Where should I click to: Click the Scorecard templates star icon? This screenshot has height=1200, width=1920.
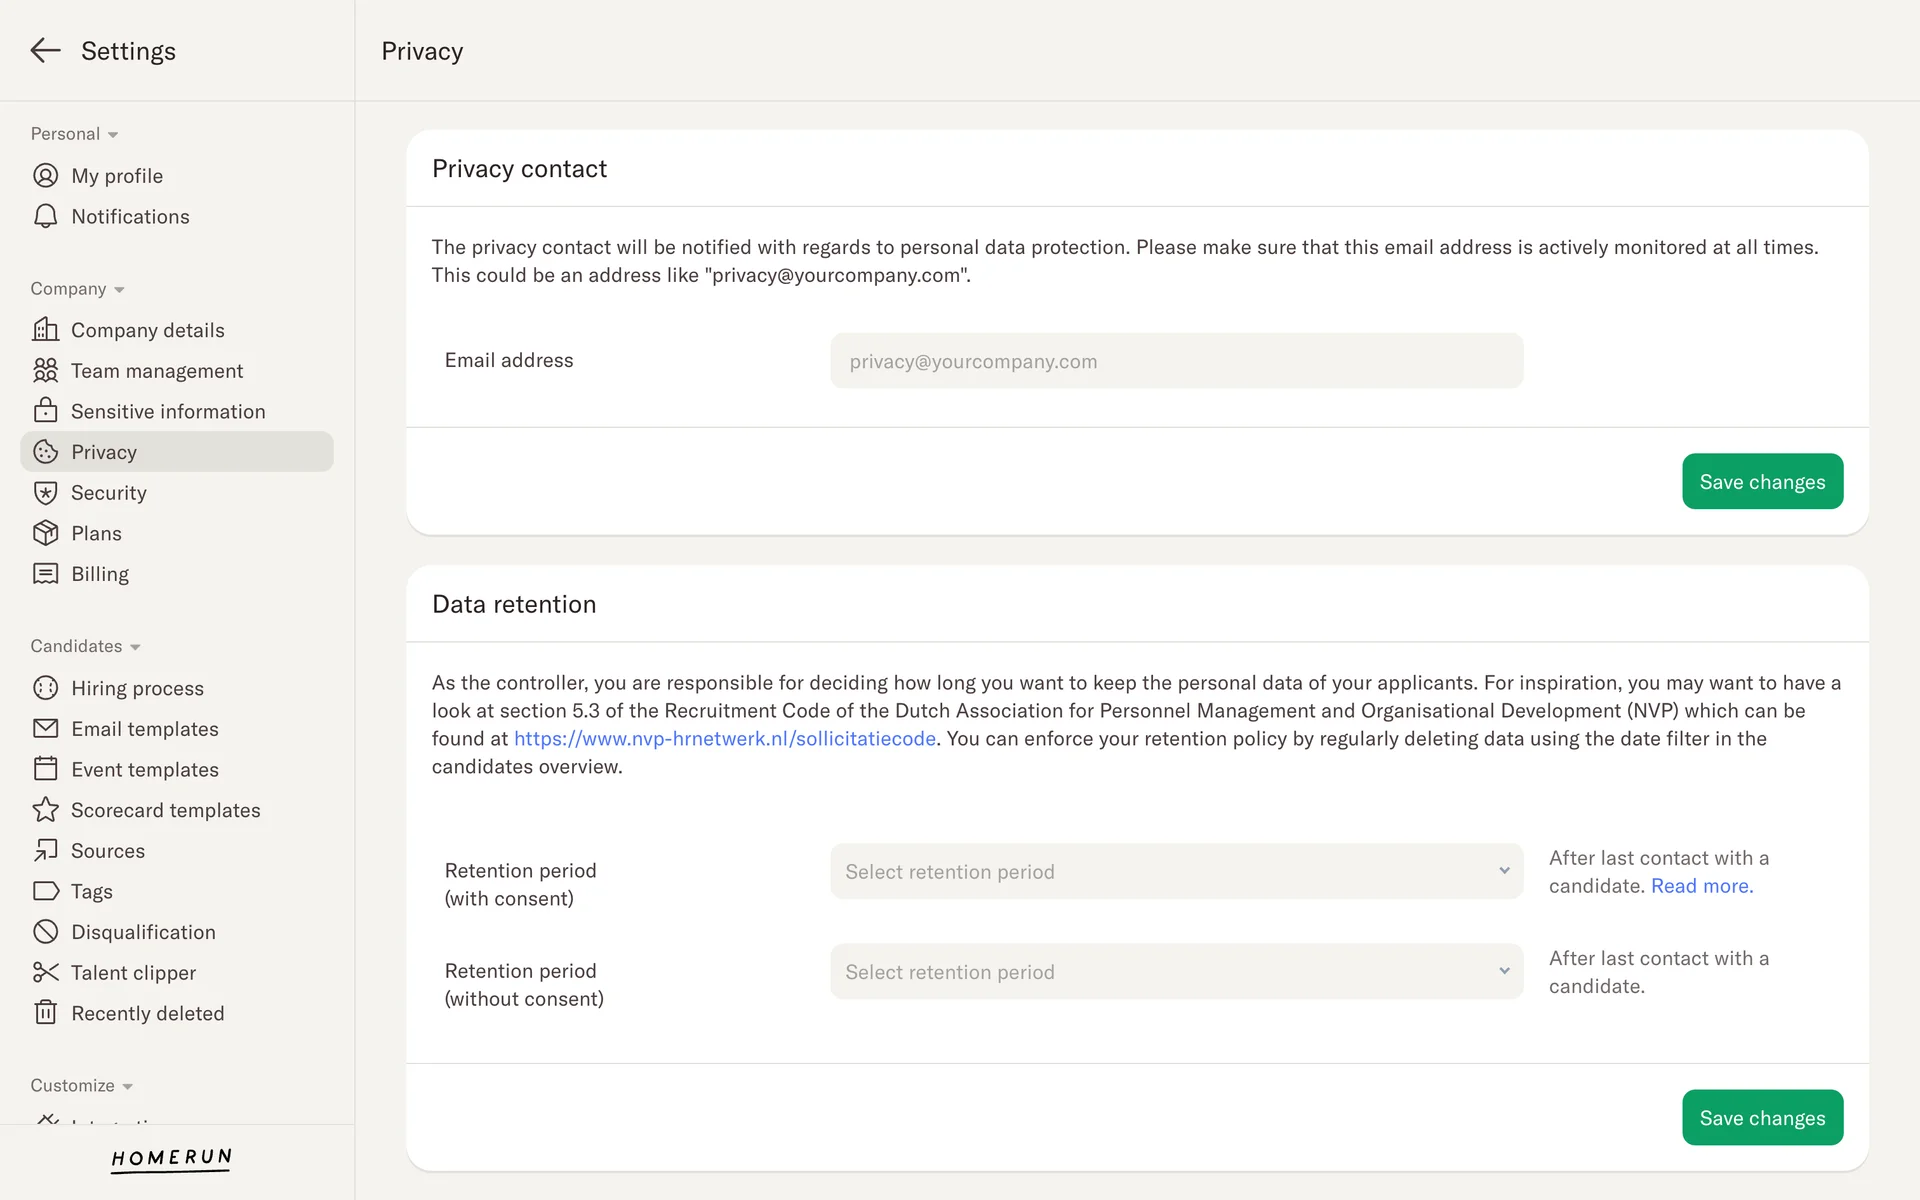[45, 810]
